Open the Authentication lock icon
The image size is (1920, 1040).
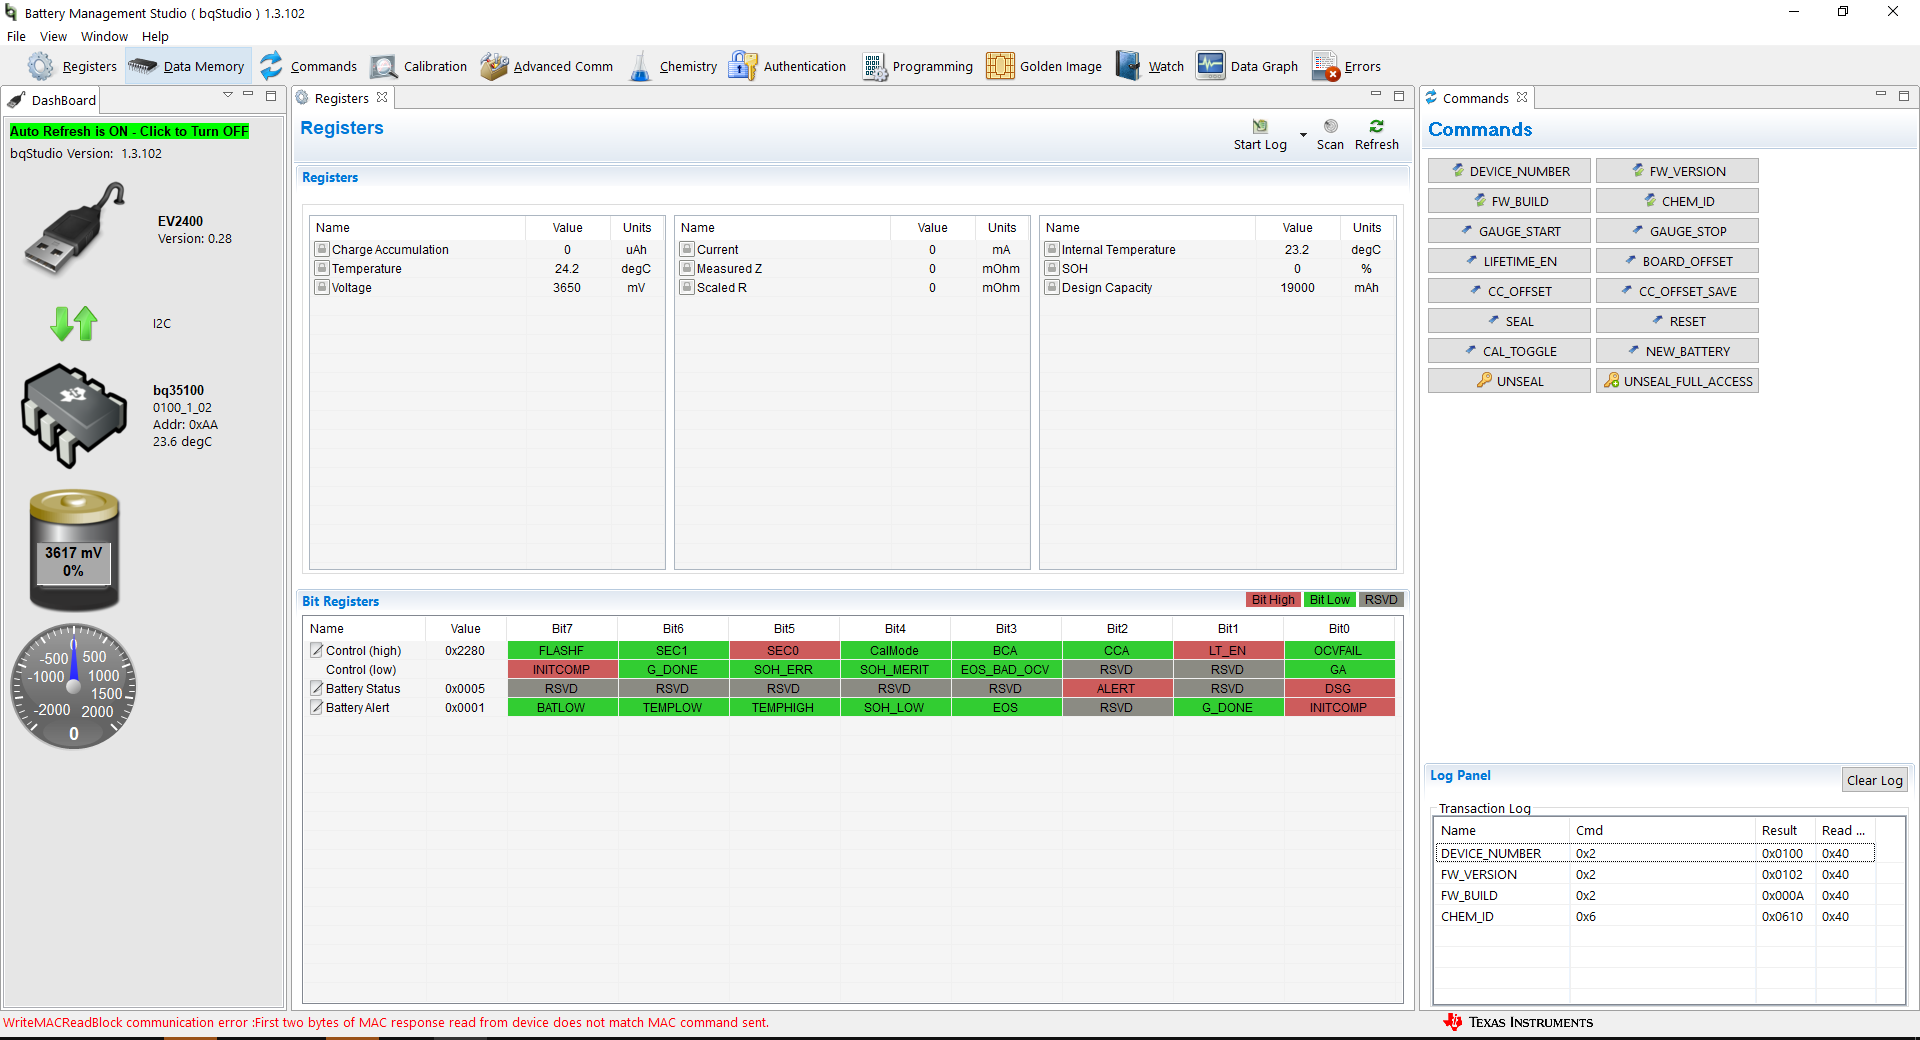pos(743,66)
